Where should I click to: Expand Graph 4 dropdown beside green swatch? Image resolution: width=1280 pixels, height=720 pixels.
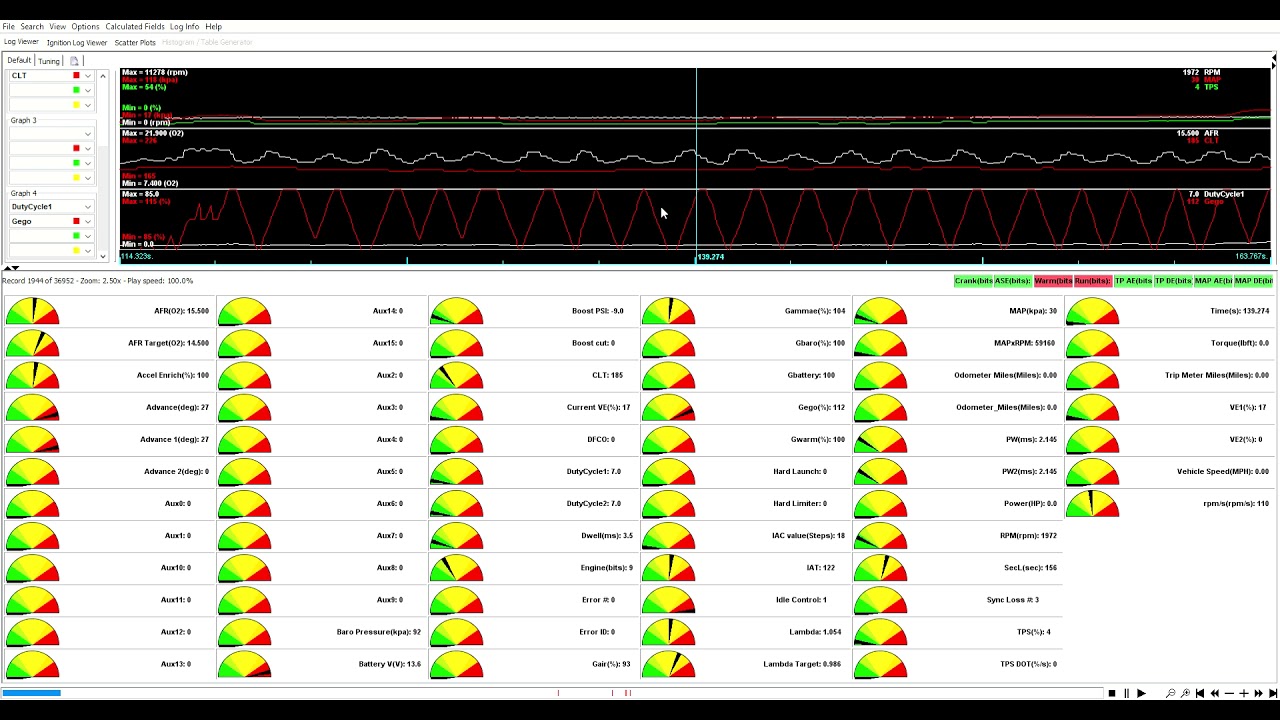[88, 236]
